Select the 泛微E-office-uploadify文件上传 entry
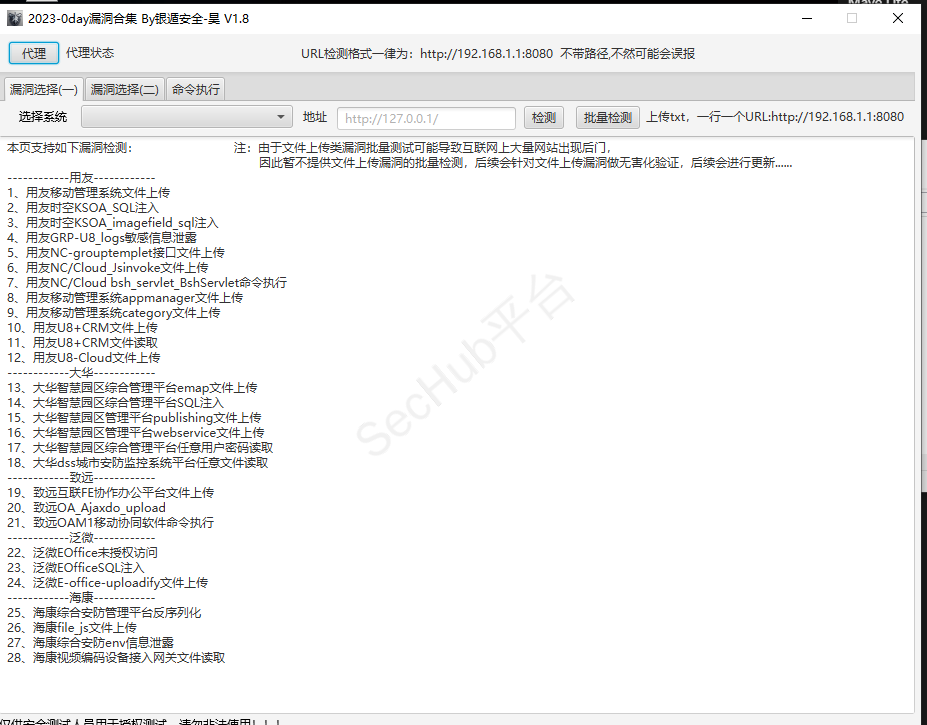927x725 pixels. (96, 582)
